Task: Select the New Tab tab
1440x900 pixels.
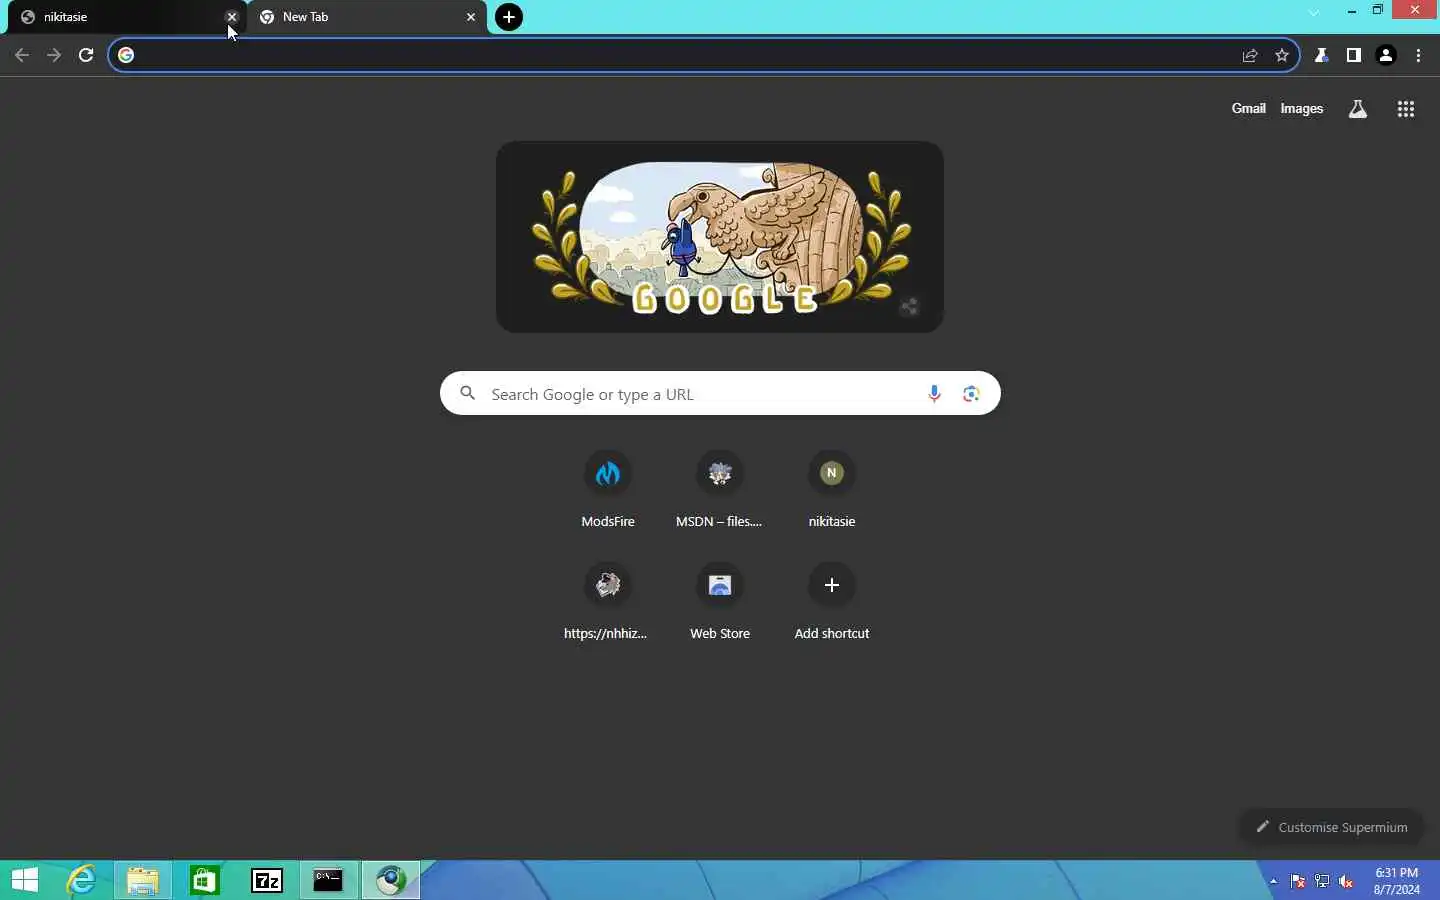Action: (365, 17)
